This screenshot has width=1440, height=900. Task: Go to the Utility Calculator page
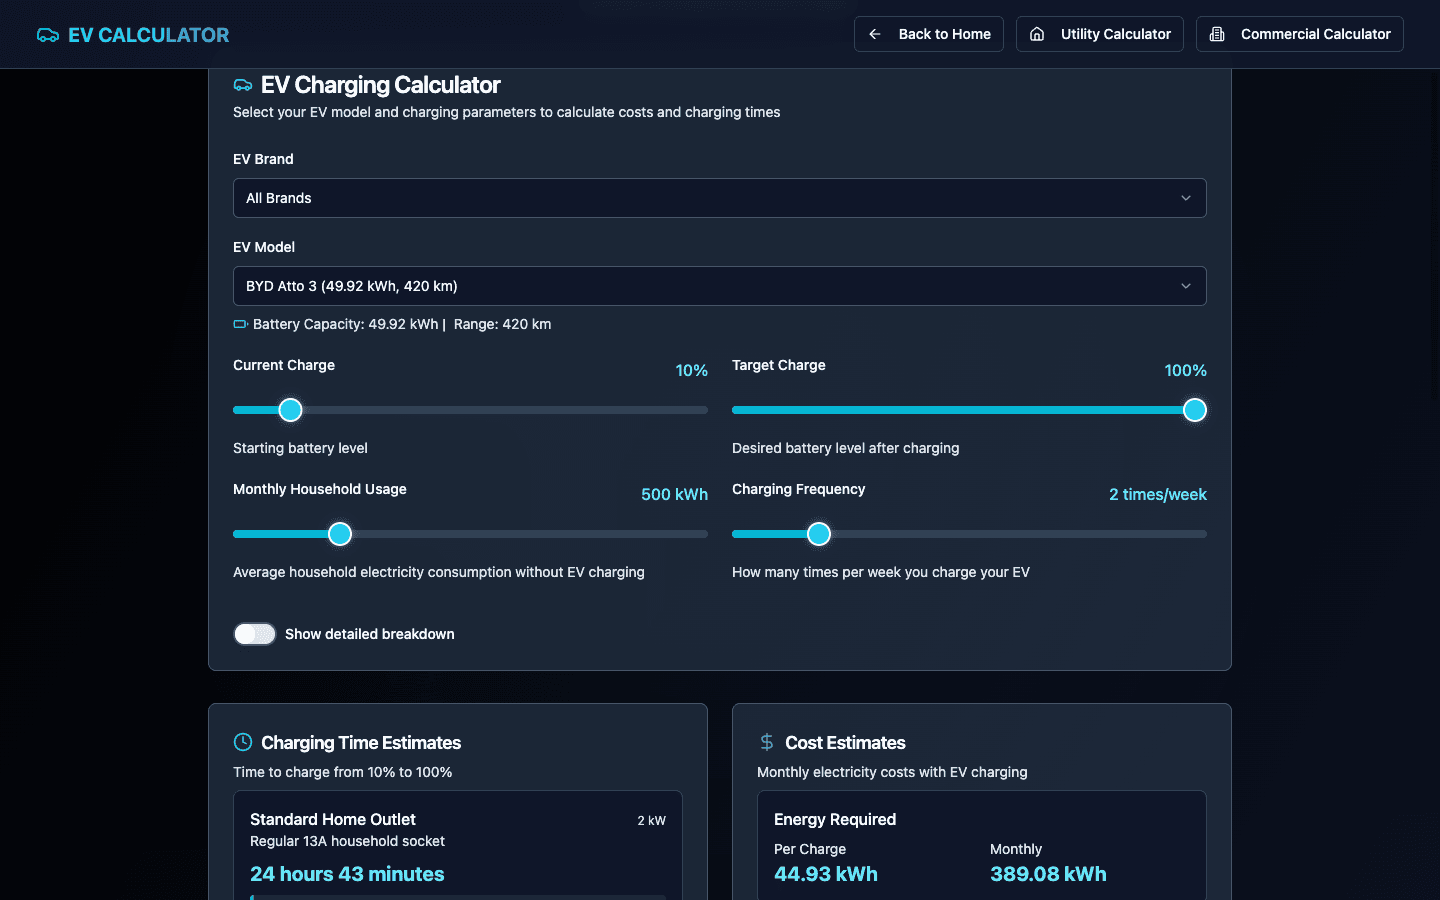(1100, 34)
